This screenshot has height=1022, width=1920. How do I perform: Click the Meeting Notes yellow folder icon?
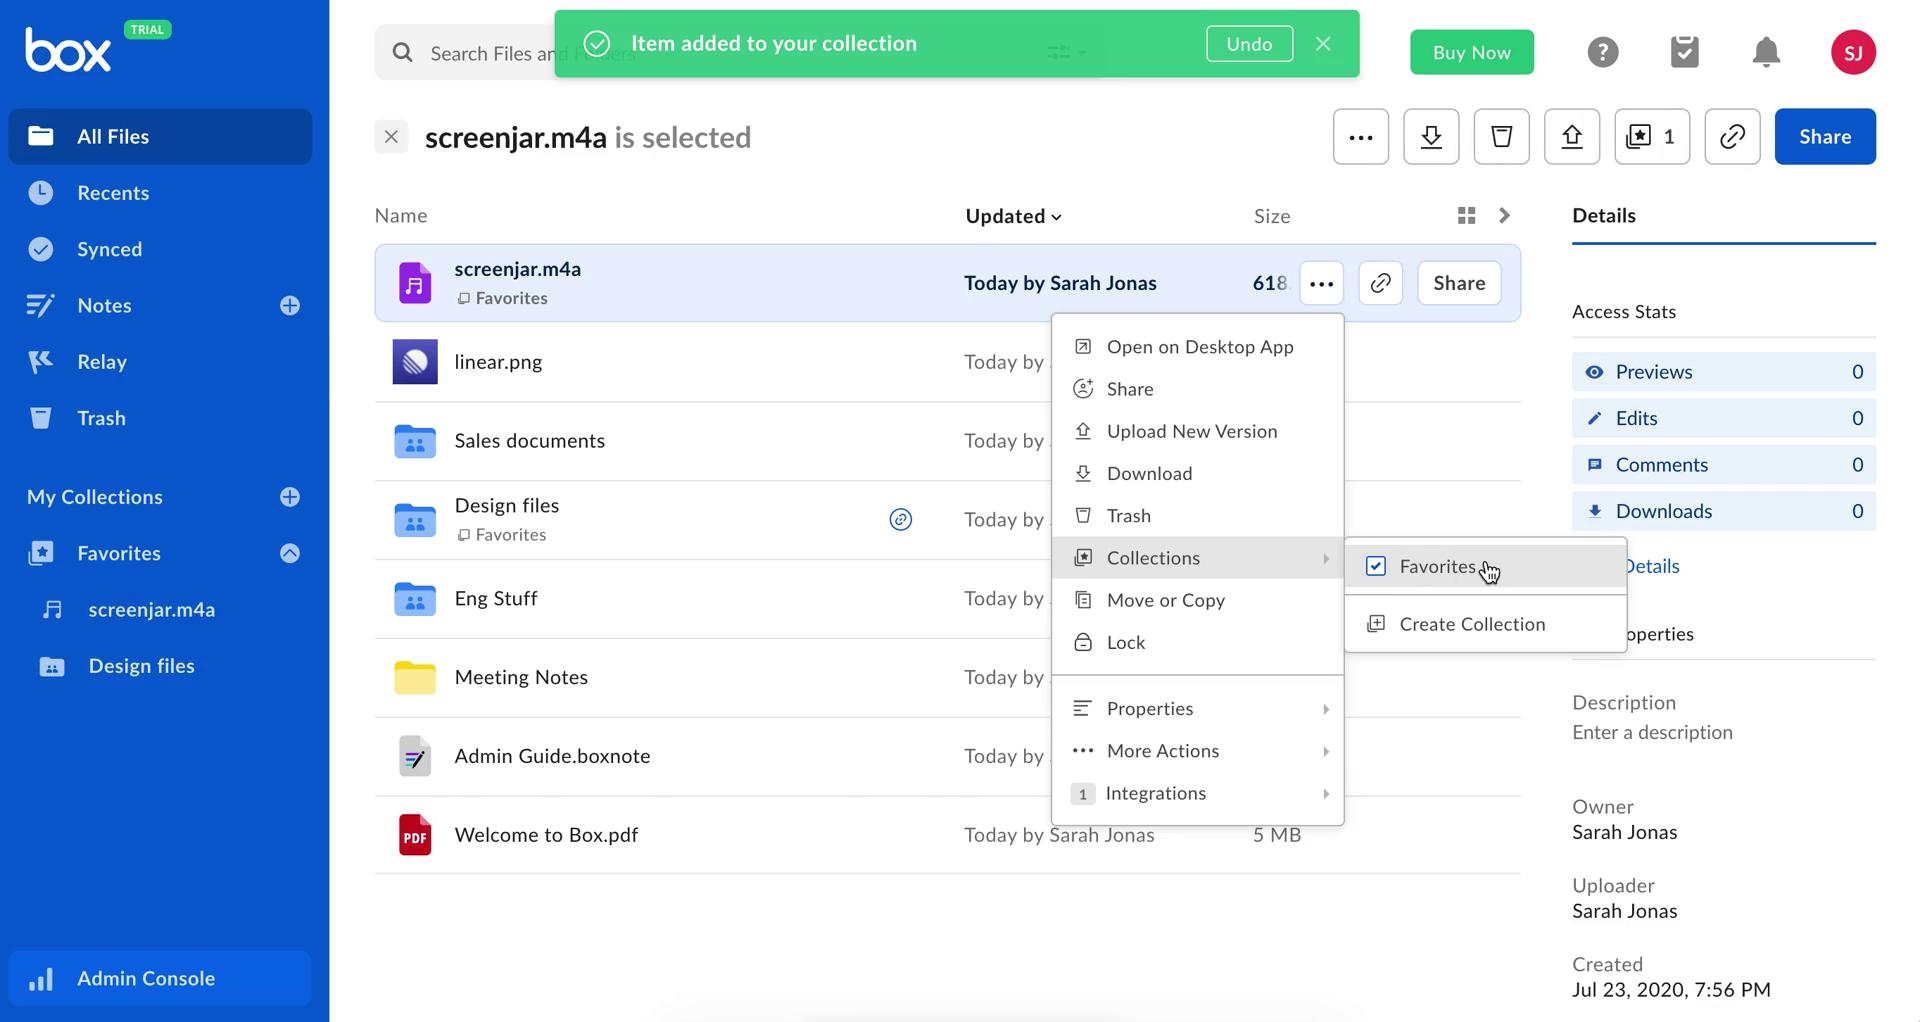[415, 678]
